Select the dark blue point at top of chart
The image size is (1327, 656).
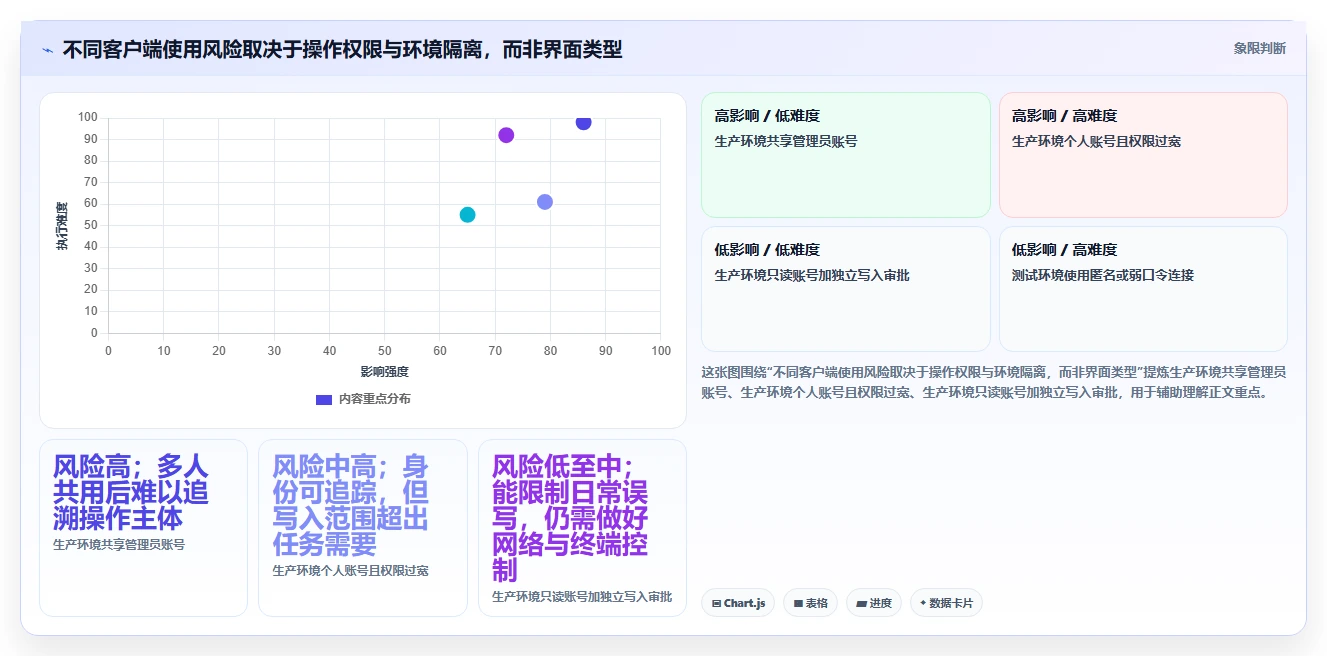[583, 122]
